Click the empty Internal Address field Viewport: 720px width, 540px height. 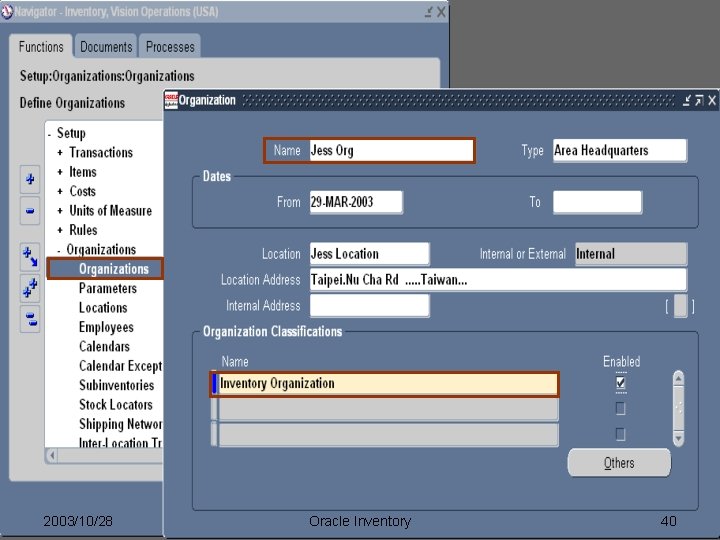pyautogui.click(x=370, y=305)
